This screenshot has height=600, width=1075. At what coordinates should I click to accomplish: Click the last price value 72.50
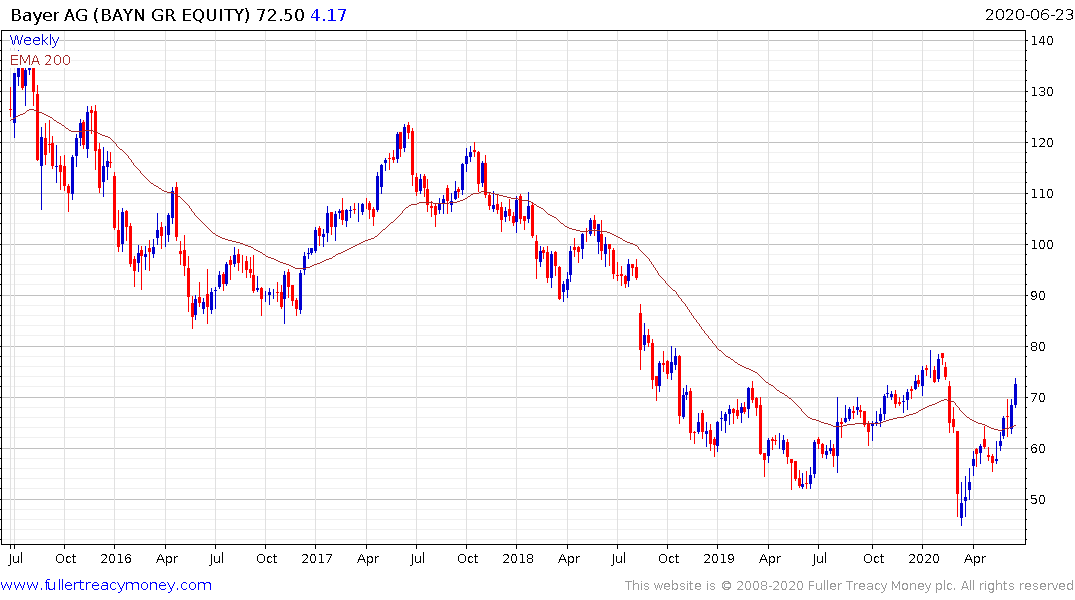[x=280, y=14]
